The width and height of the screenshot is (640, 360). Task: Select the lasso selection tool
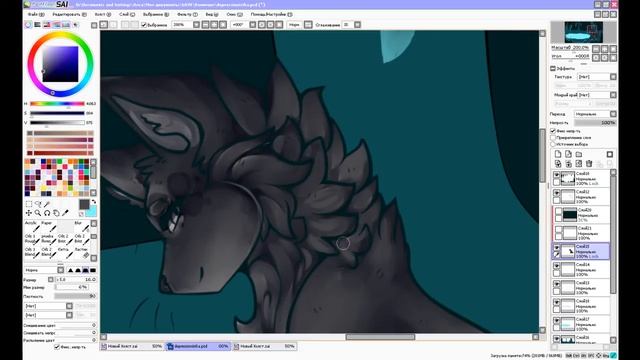[38, 204]
